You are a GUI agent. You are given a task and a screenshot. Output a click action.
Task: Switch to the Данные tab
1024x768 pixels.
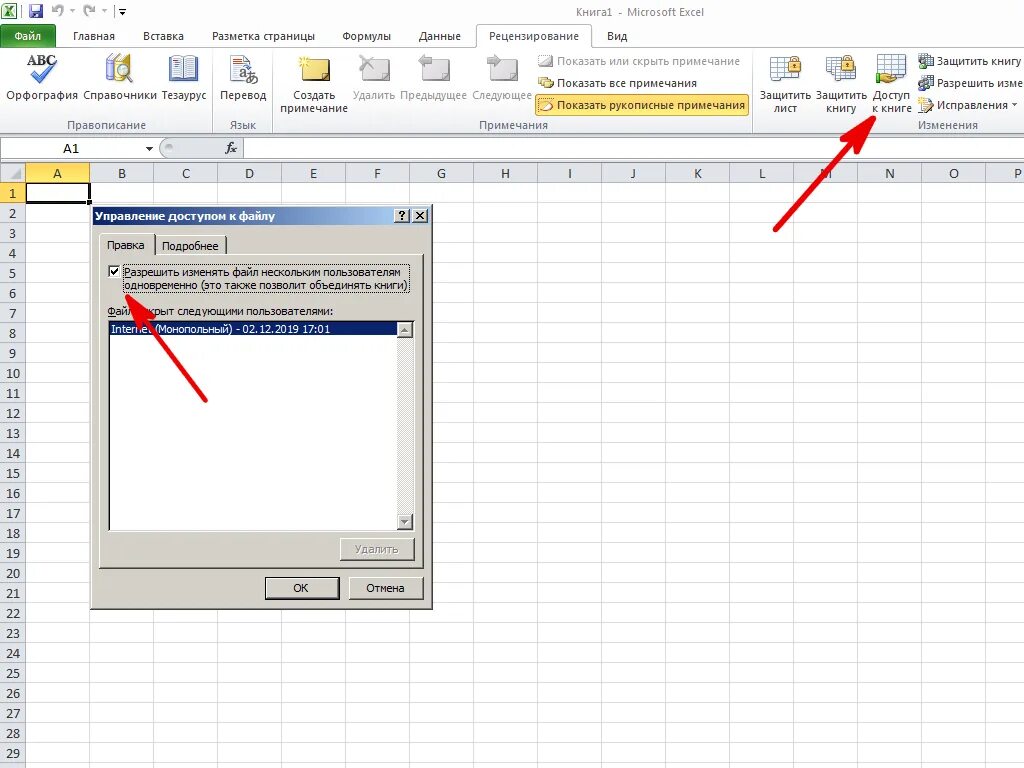[x=440, y=37]
